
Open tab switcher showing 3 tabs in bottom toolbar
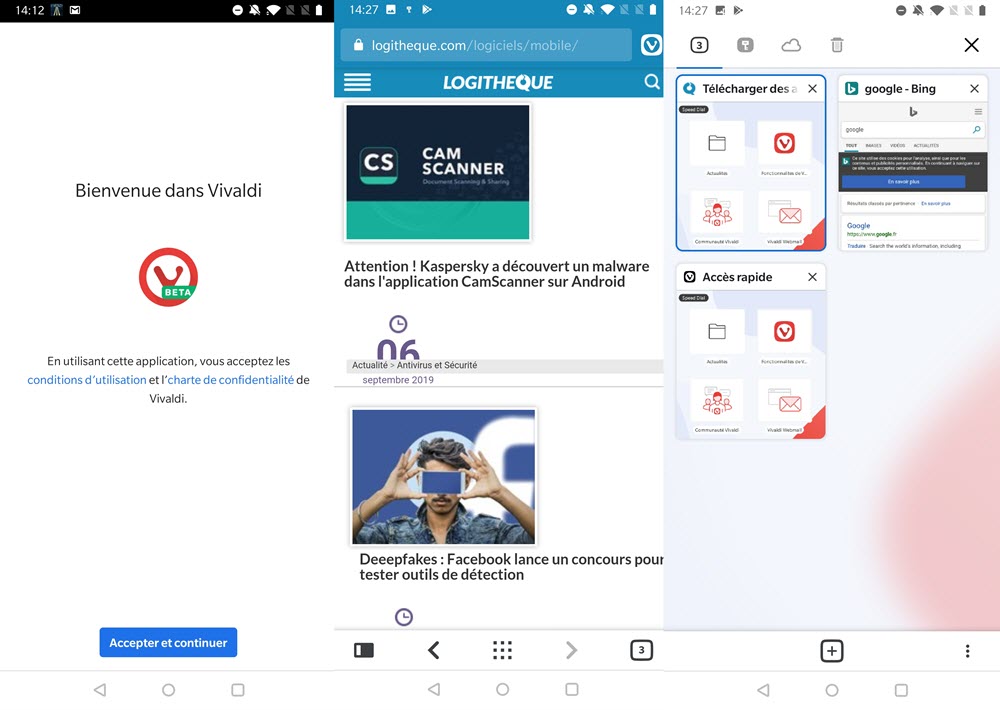click(x=641, y=650)
